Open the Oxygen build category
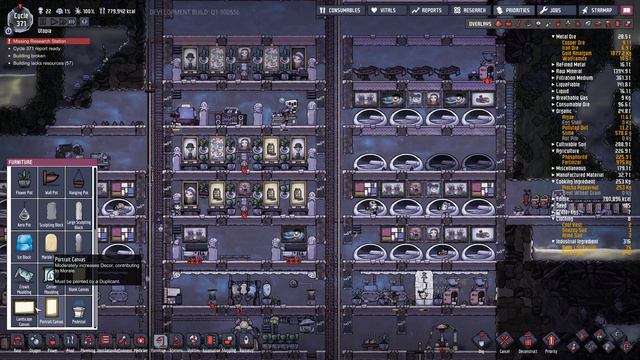The height and width of the screenshot is (360, 640). [35, 342]
